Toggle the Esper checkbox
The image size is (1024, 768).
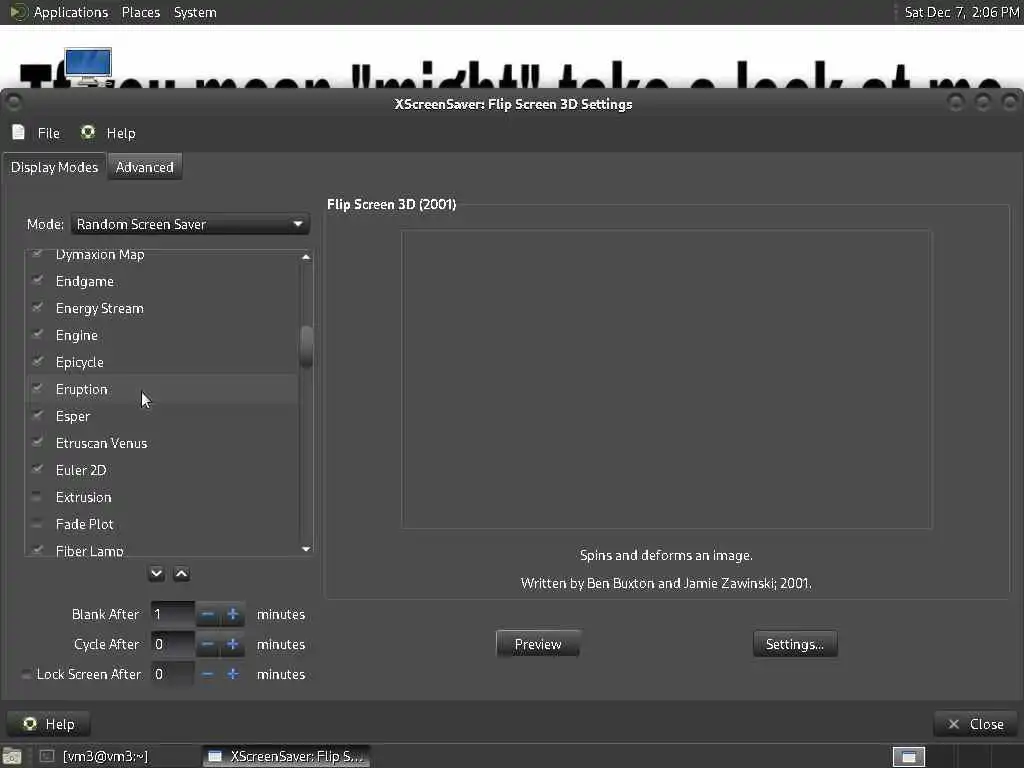point(37,416)
